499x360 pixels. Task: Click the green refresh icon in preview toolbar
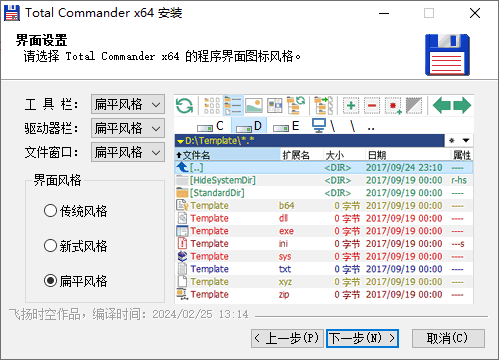click(184, 106)
